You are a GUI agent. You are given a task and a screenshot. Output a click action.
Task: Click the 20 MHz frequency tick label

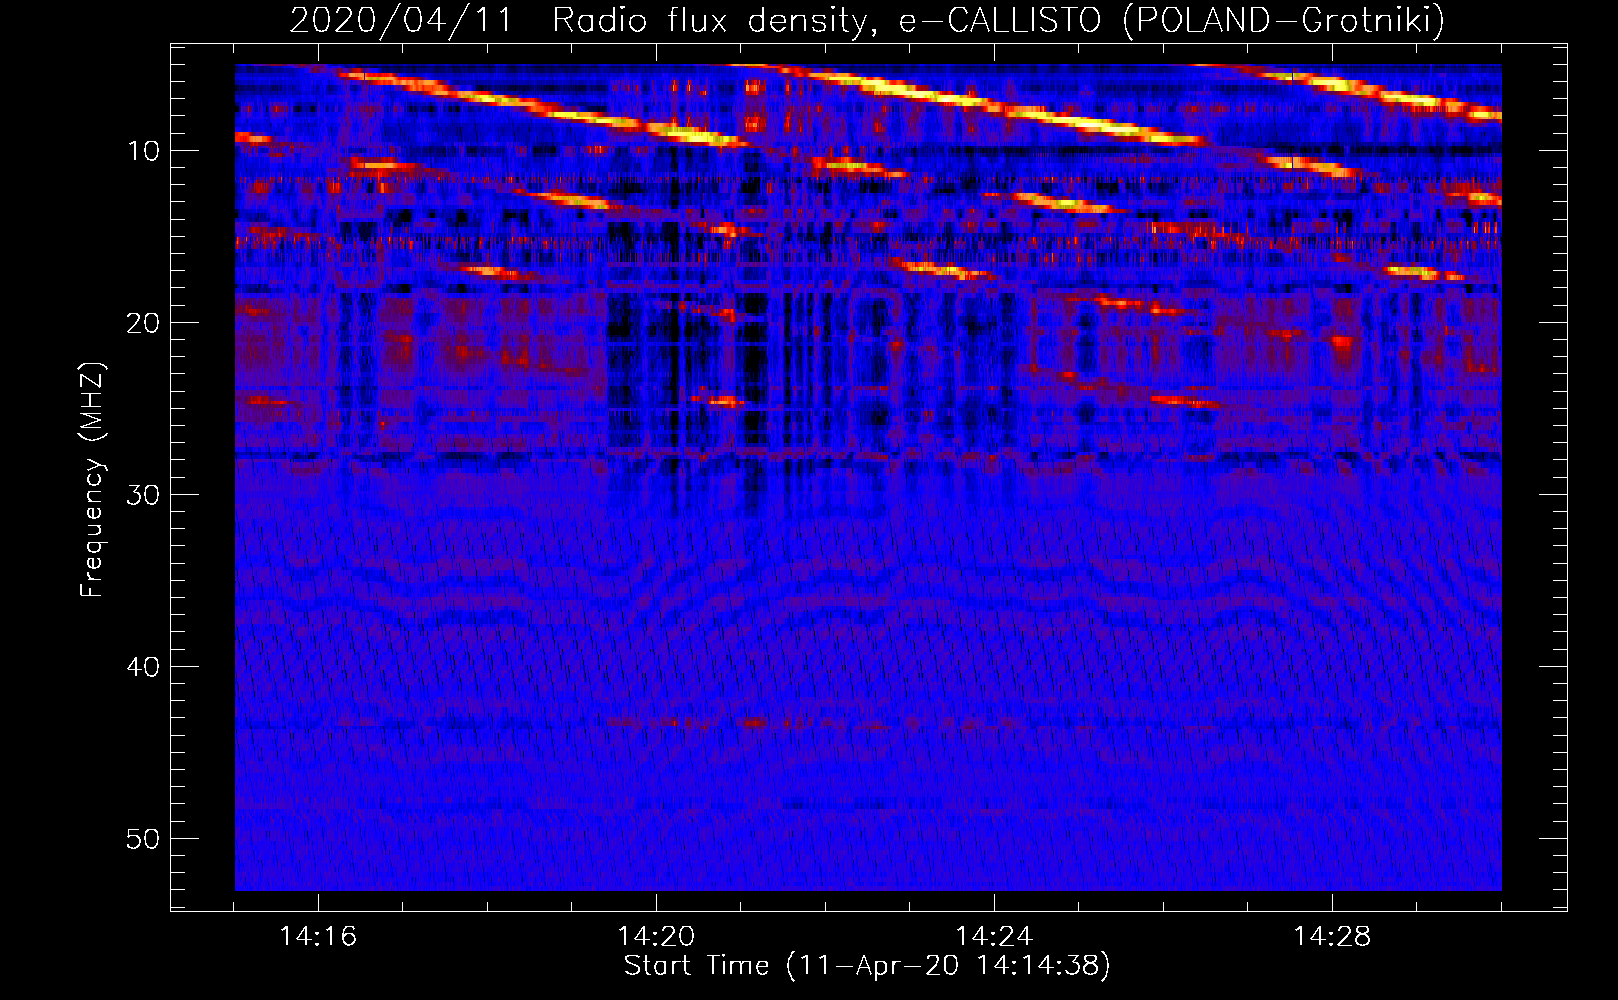click(x=144, y=323)
